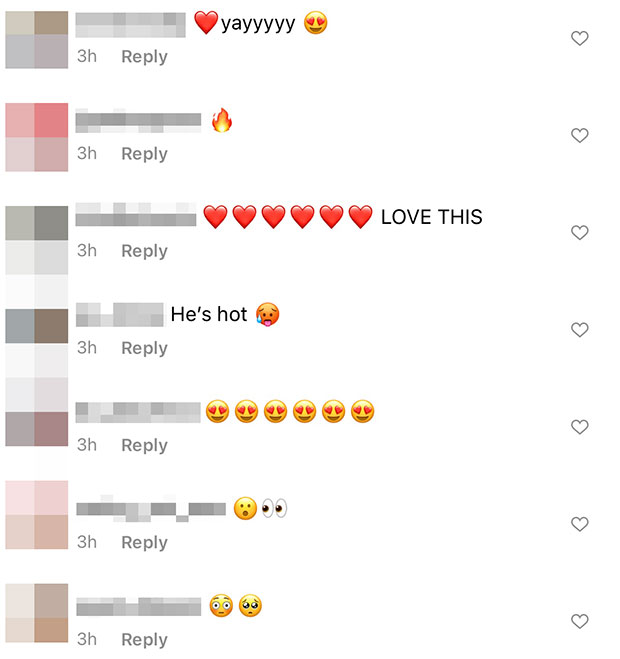Open profile picture of 'yayyyyy' commenter
The image size is (620, 659).
click(x=37, y=40)
